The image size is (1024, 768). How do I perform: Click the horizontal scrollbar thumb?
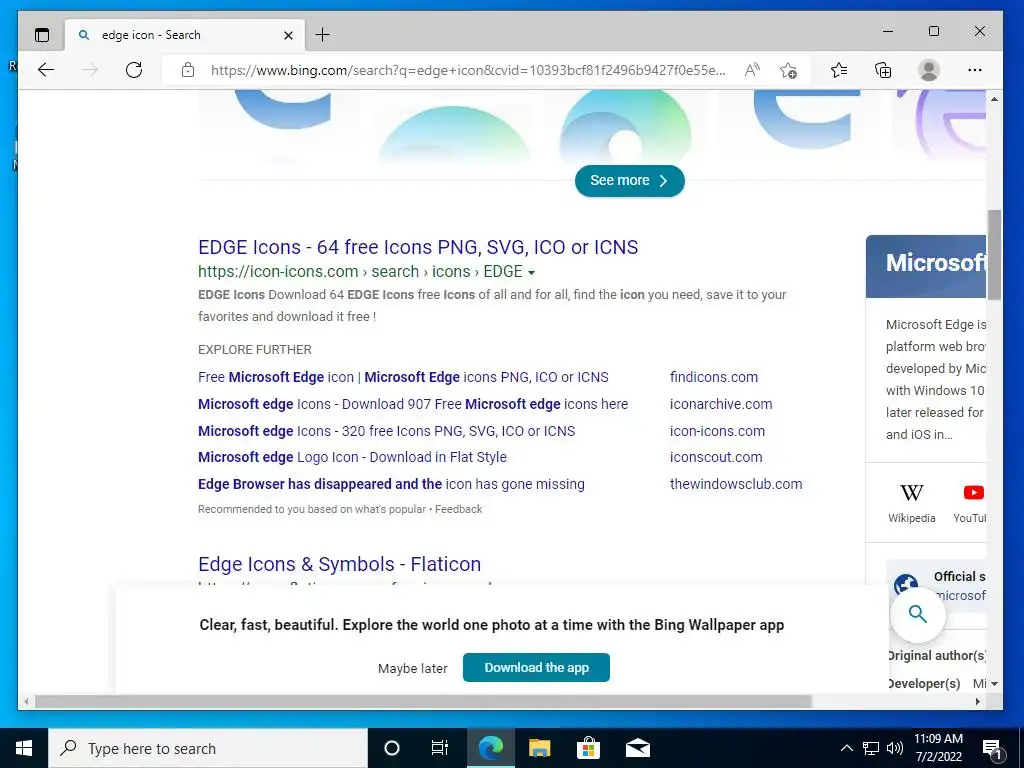[423, 701]
